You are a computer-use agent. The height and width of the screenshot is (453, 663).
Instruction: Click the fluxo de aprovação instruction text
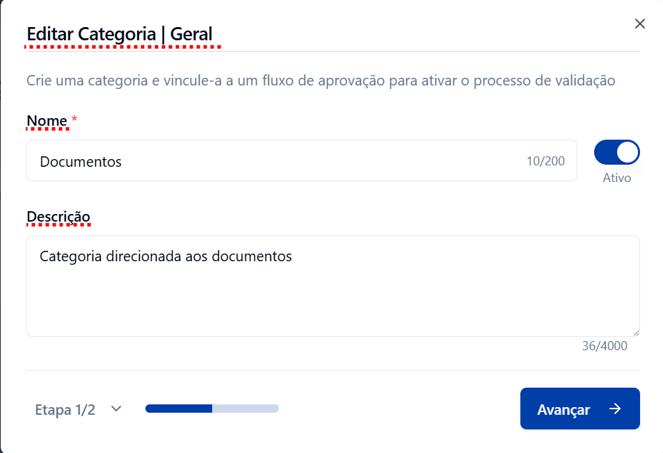click(320, 80)
